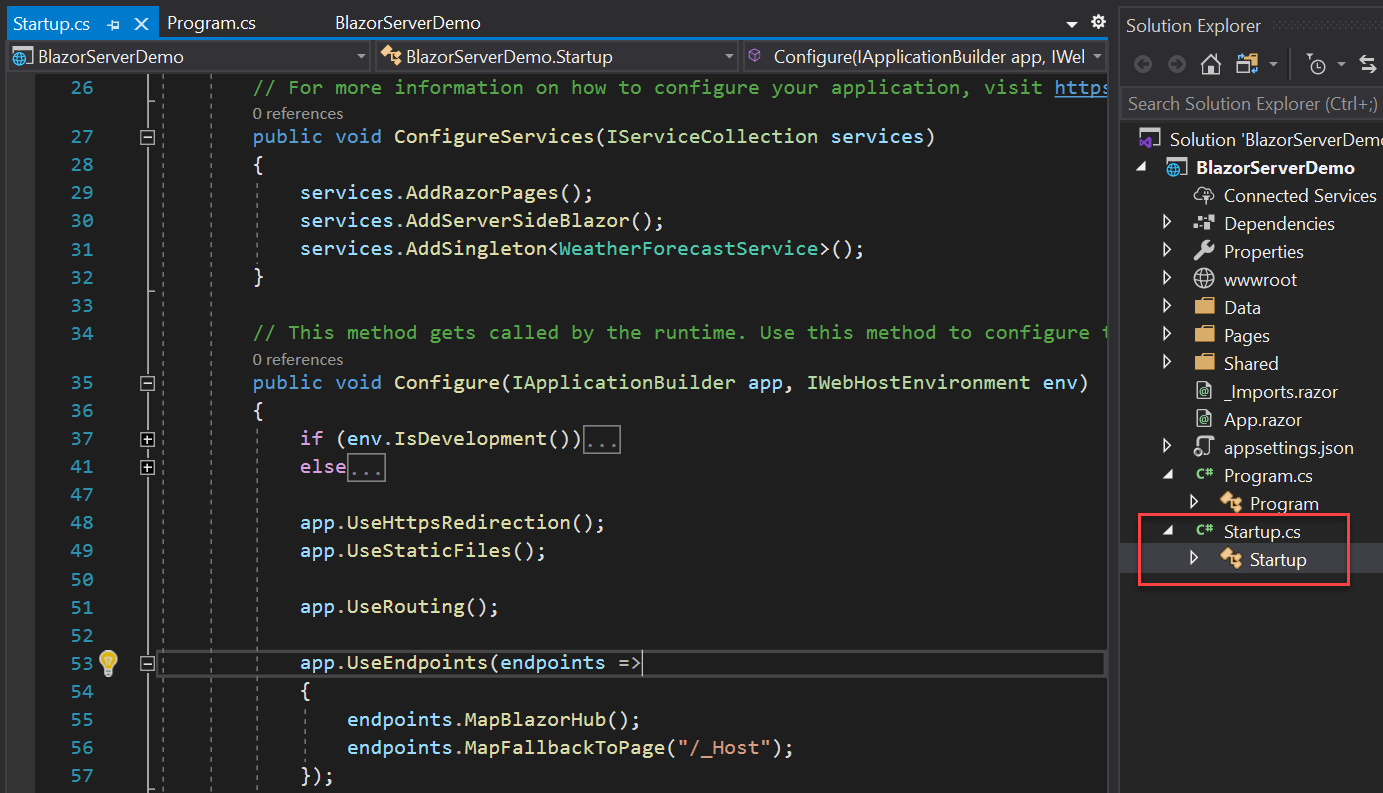Click the https link in the comment
Image resolution: width=1383 pixels, height=793 pixels.
[x=1081, y=87]
